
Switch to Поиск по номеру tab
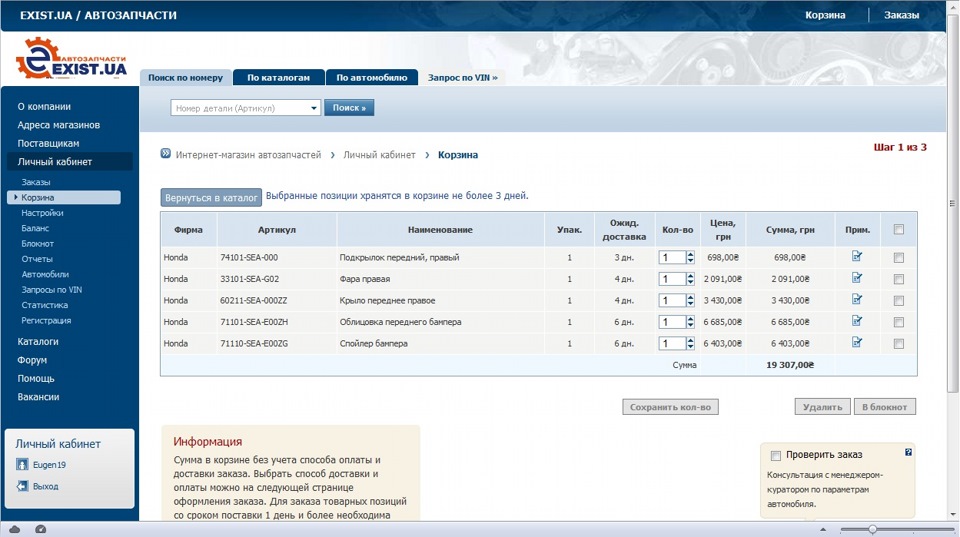186,78
